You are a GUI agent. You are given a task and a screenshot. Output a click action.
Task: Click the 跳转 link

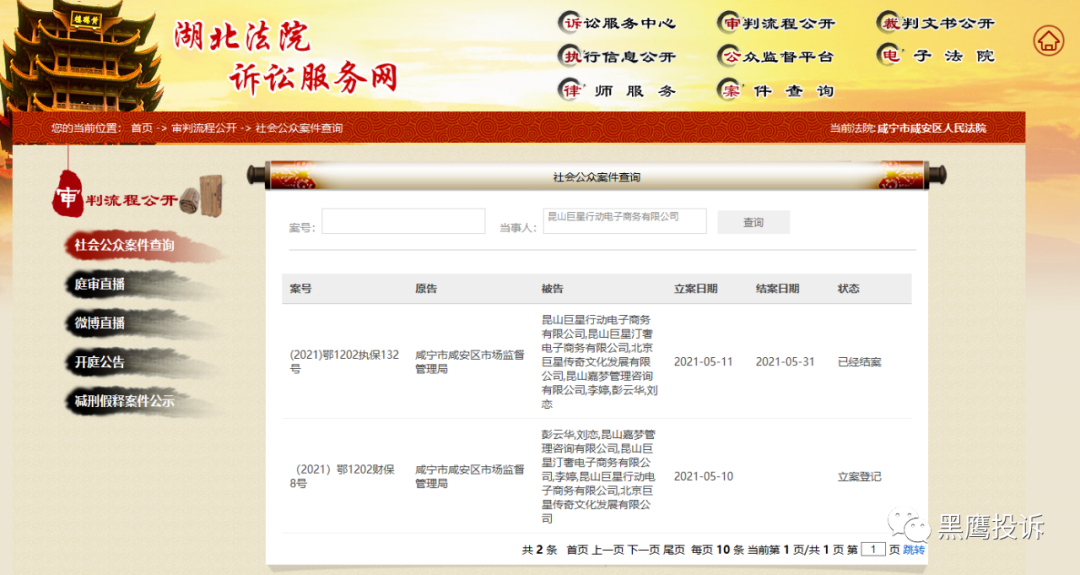coord(914,550)
